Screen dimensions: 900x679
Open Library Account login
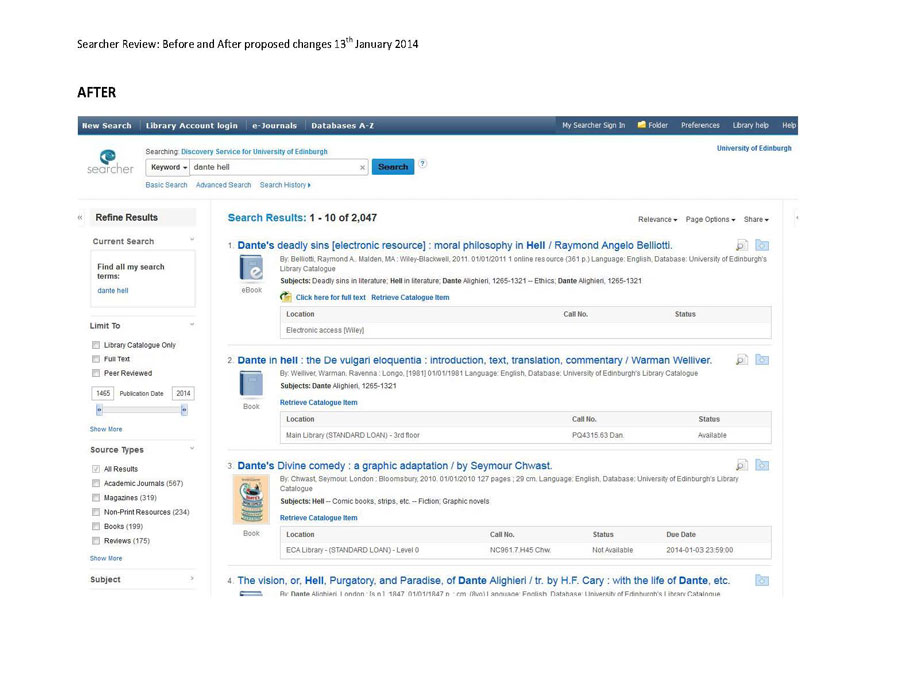[x=192, y=126]
